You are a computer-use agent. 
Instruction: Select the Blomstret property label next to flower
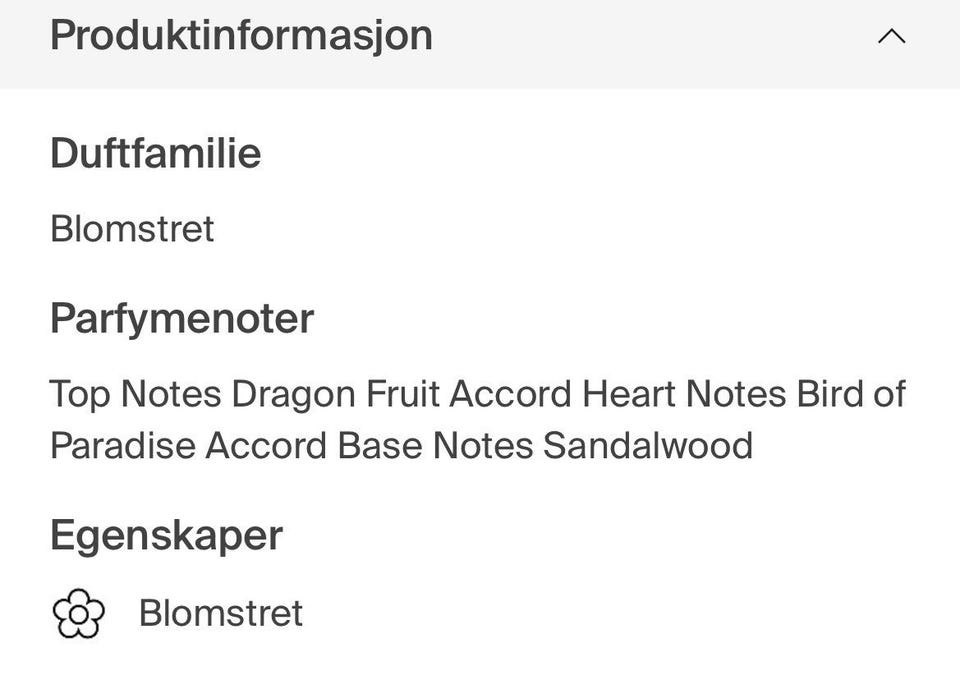coord(221,613)
